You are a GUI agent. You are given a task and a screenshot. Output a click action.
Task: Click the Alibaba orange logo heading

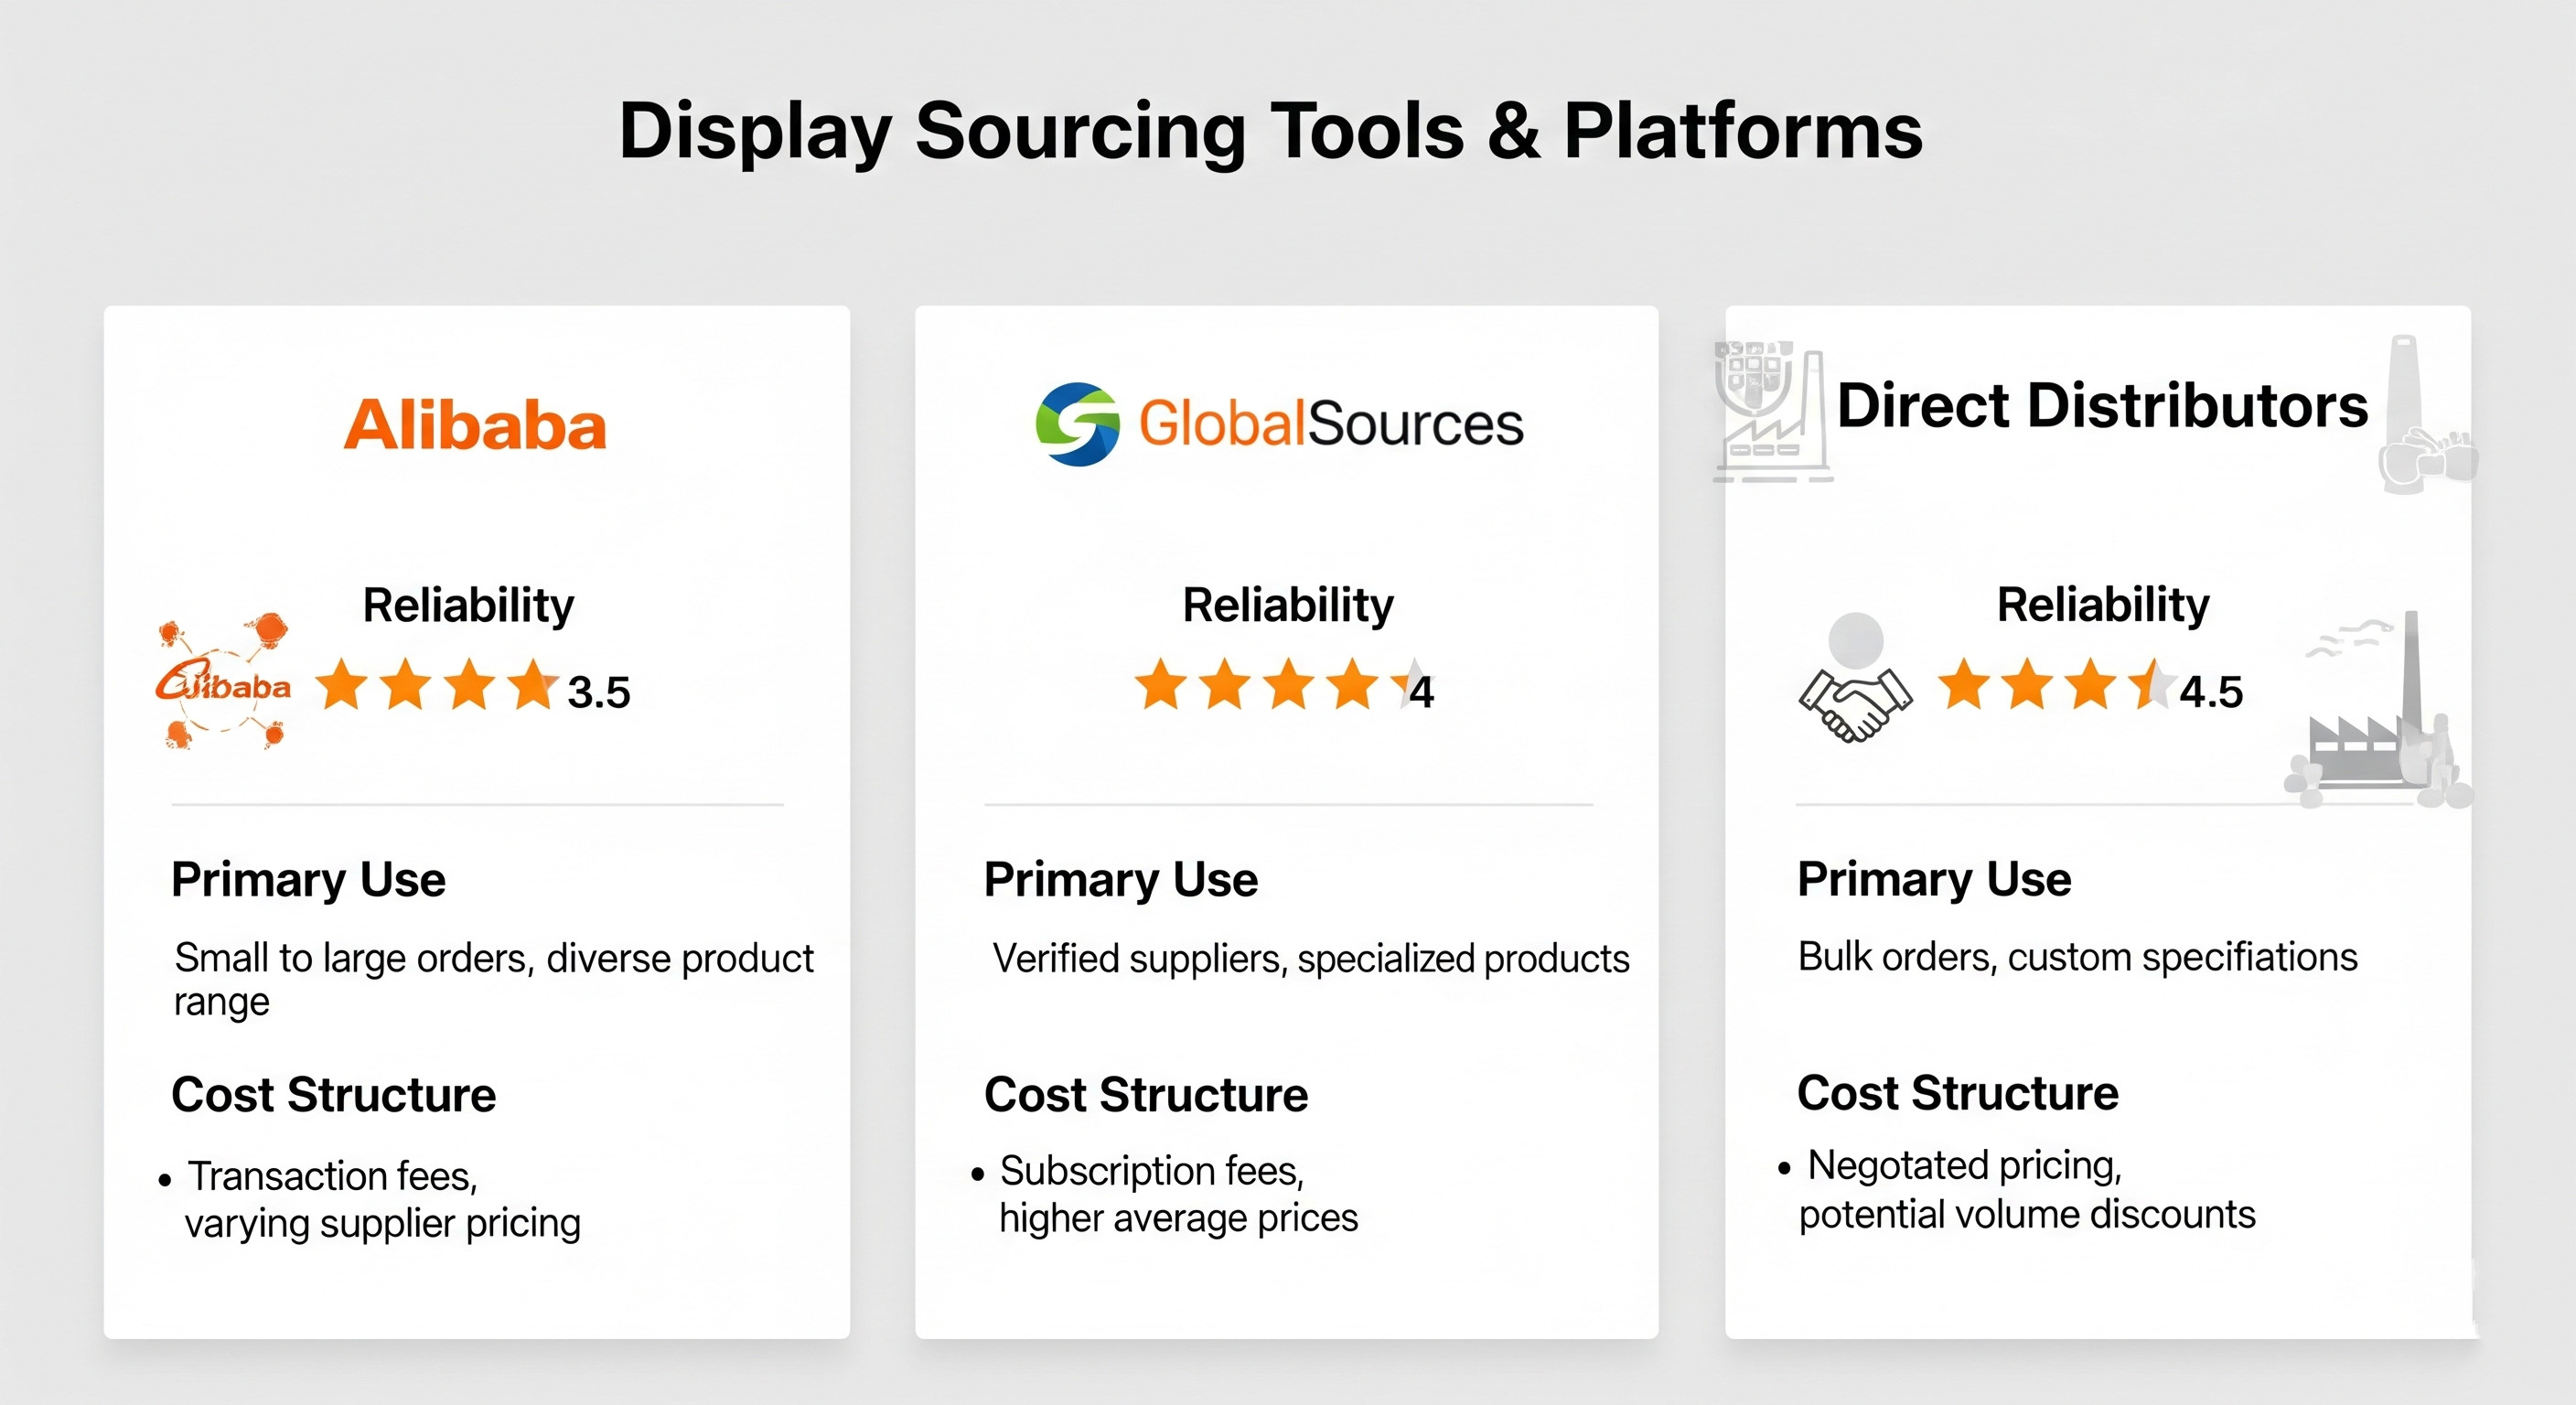pos(475,425)
